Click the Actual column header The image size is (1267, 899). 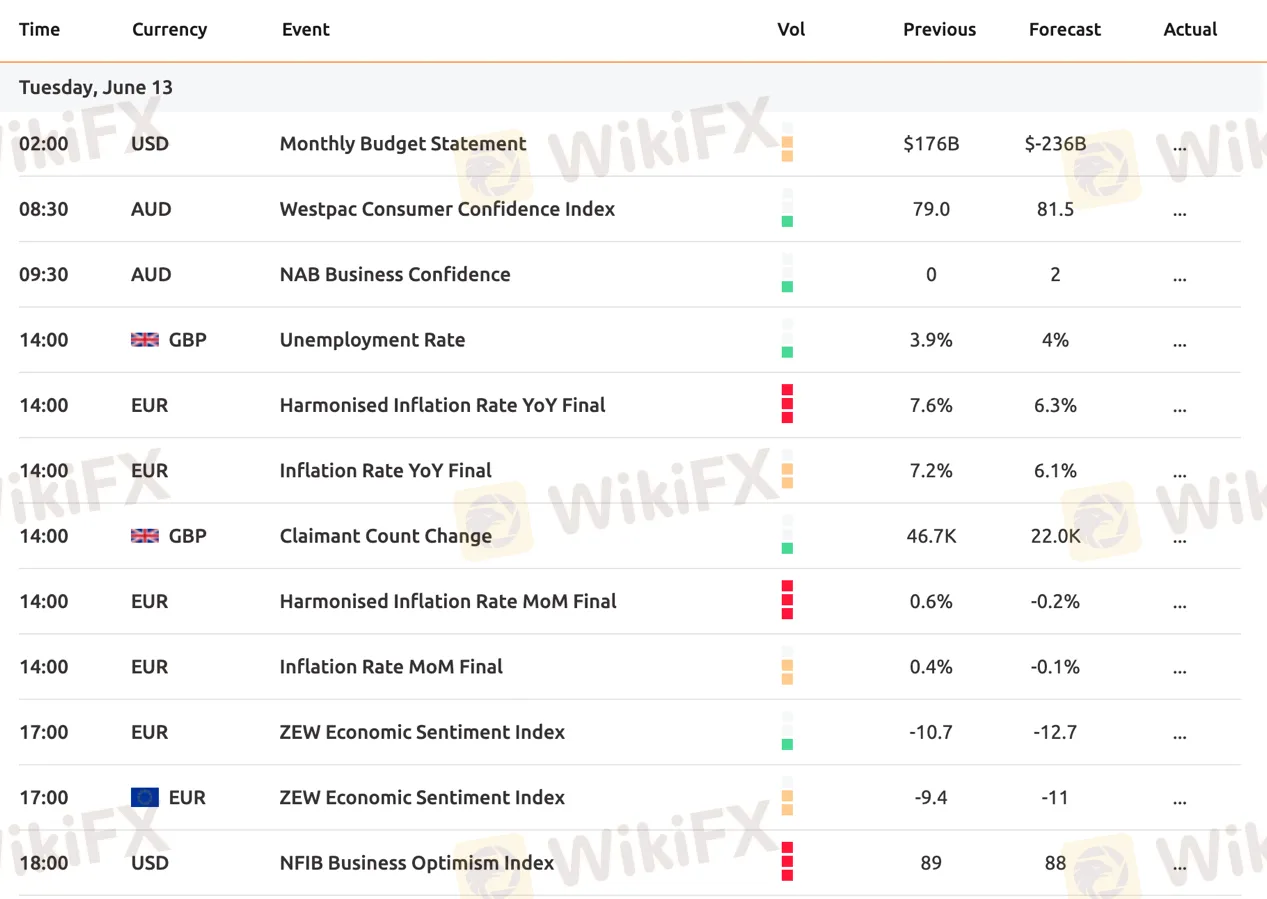coord(1190,29)
